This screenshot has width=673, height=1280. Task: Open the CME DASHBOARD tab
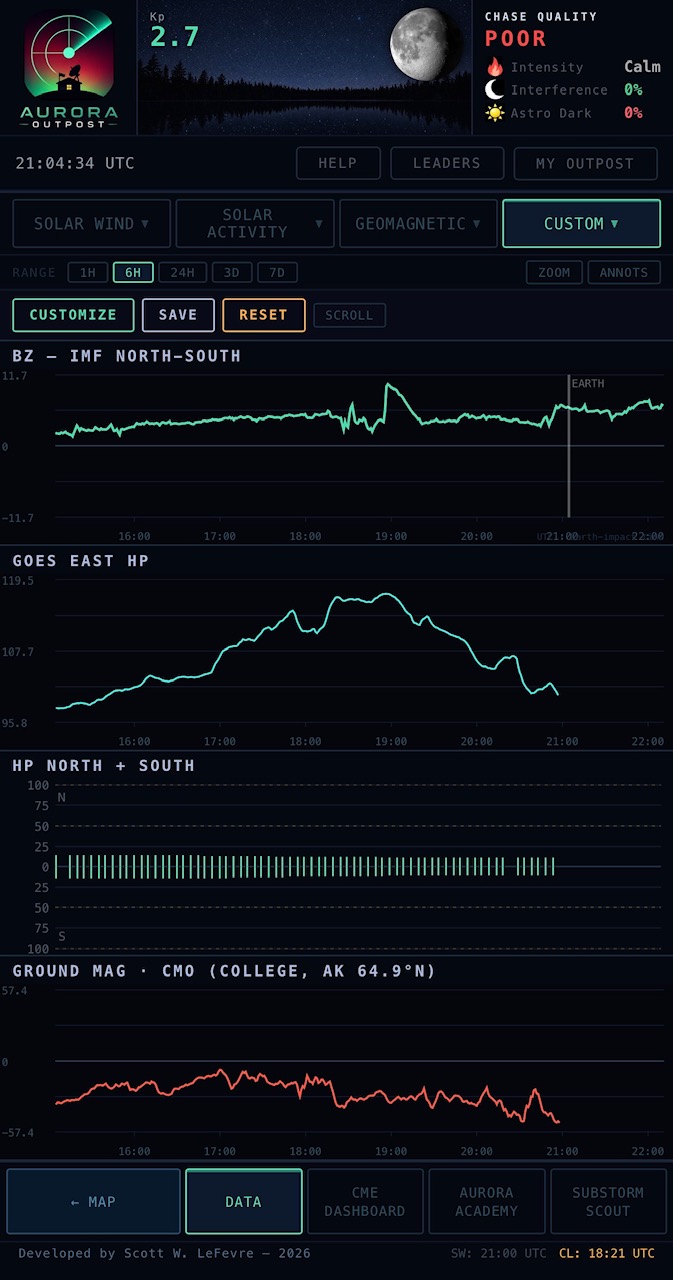point(365,1201)
